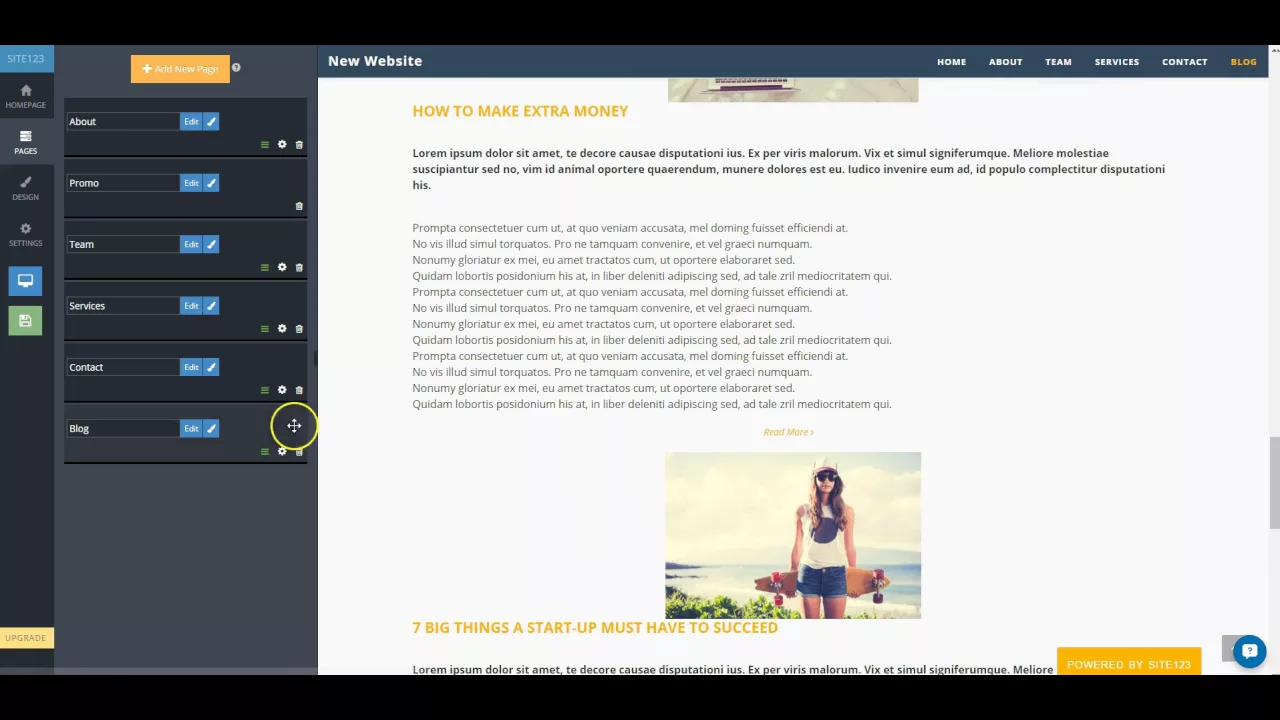Click the Read More link
This screenshot has width=1280, height=720.
tap(788, 432)
